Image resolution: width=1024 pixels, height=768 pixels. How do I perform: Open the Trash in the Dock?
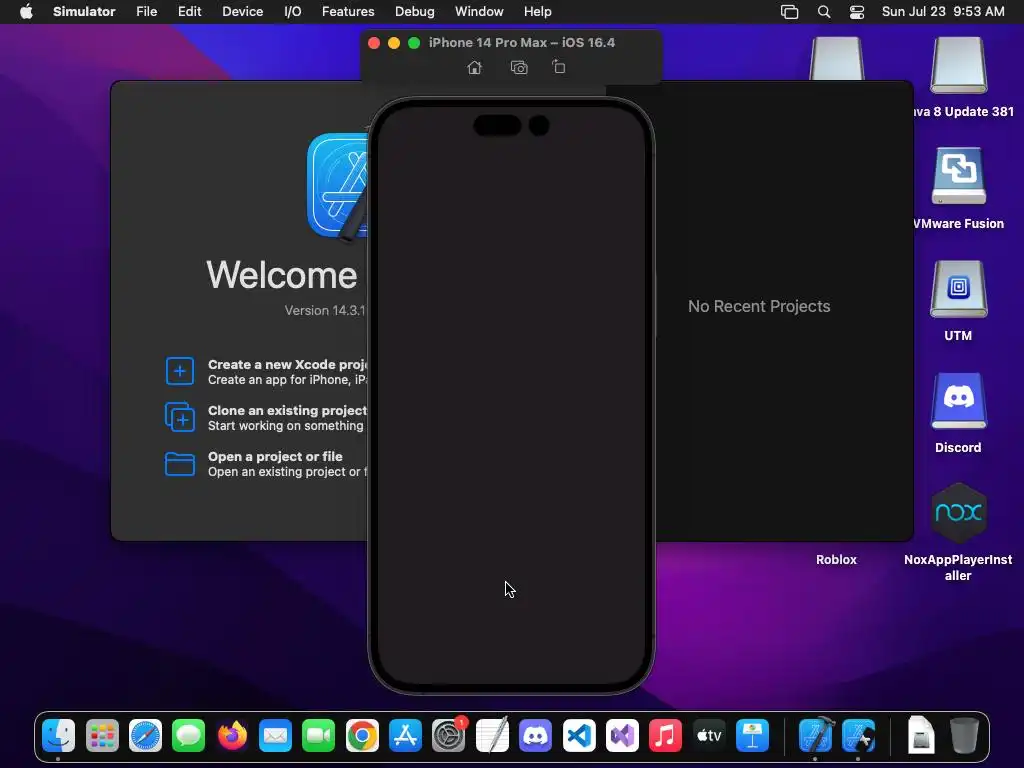[x=965, y=736]
